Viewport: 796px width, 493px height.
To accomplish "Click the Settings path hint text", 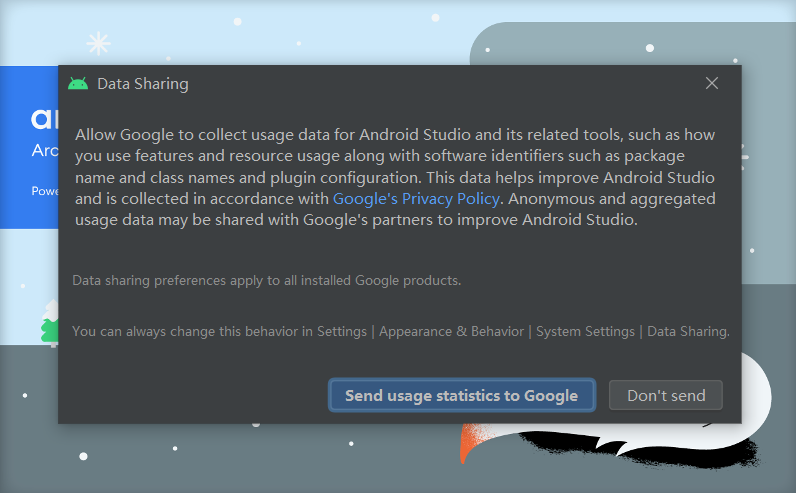I will pos(401,331).
